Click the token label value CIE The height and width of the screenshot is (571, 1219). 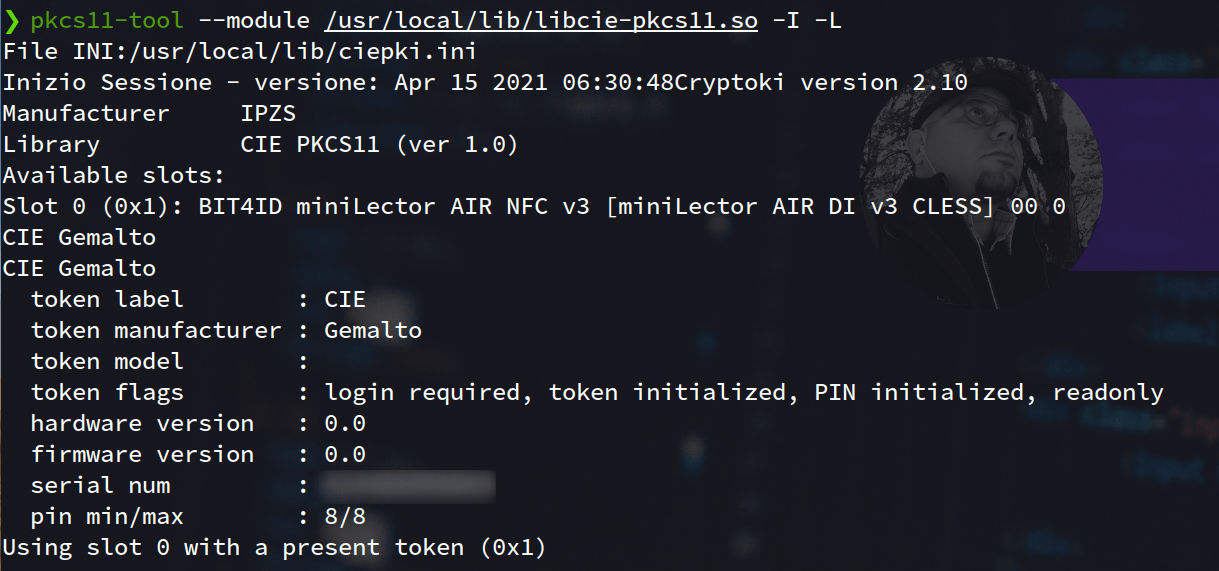tap(345, 299)
